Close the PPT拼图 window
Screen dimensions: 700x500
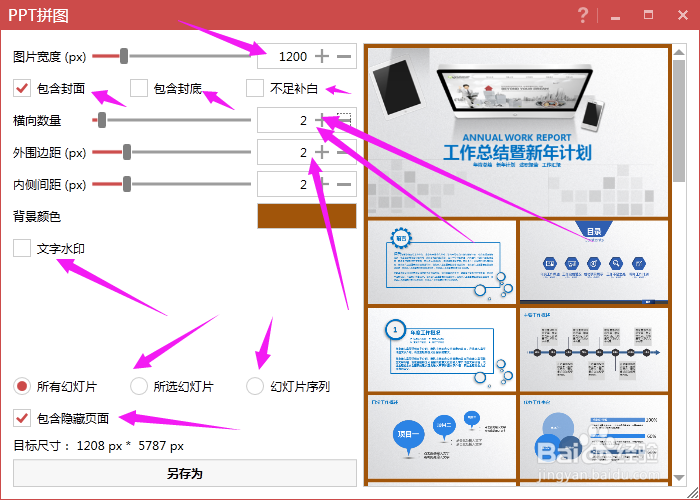pyautogui.click(x=683, y=15)
